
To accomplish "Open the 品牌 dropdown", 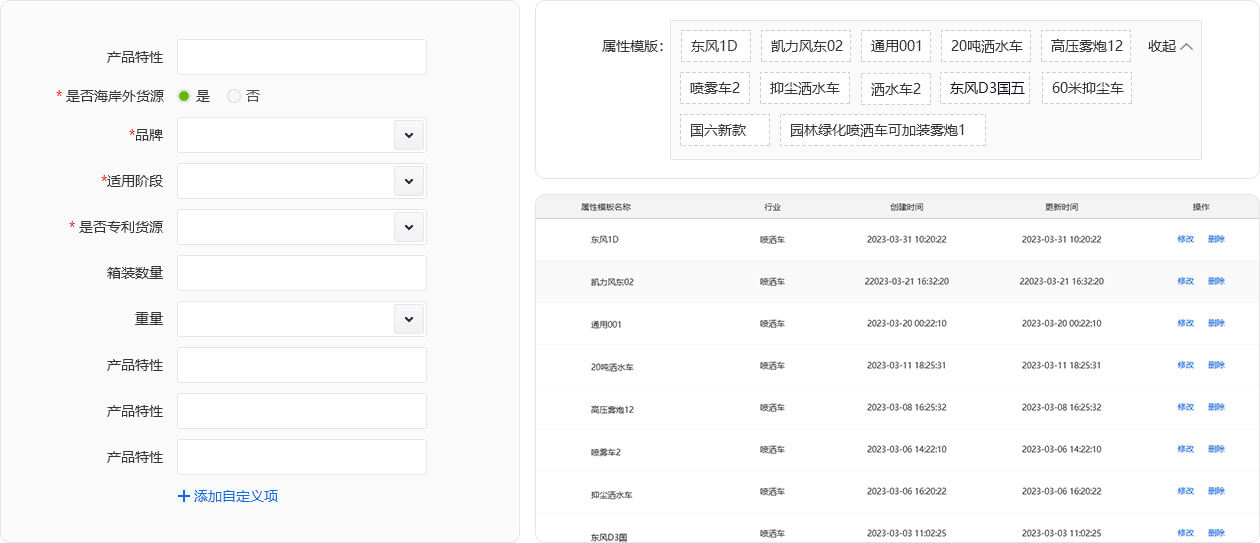I will [x=408, y=135].
